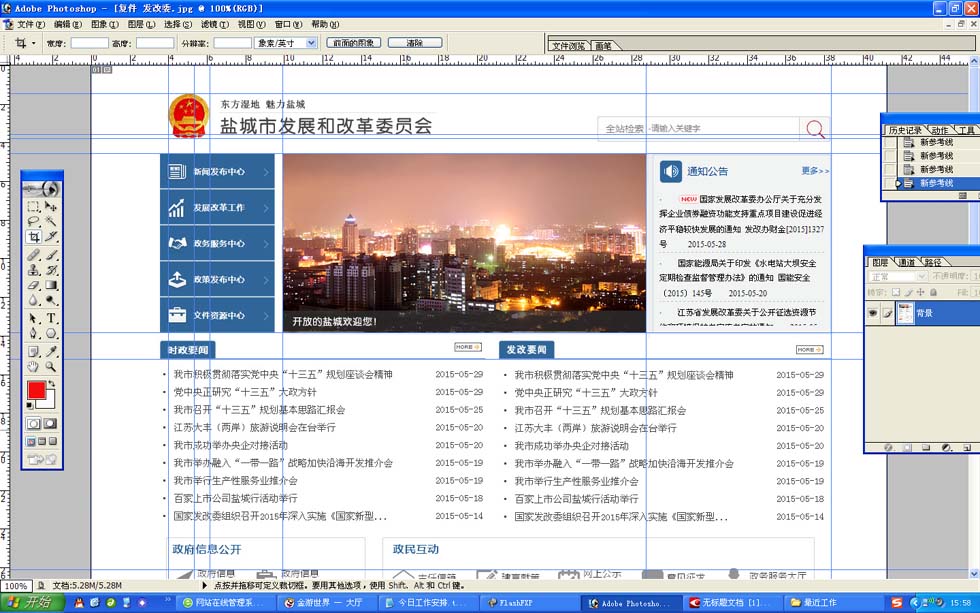980x613 pixels.
Task: Open the crop tool preset picker arrow
Action: tap(33, 43)
